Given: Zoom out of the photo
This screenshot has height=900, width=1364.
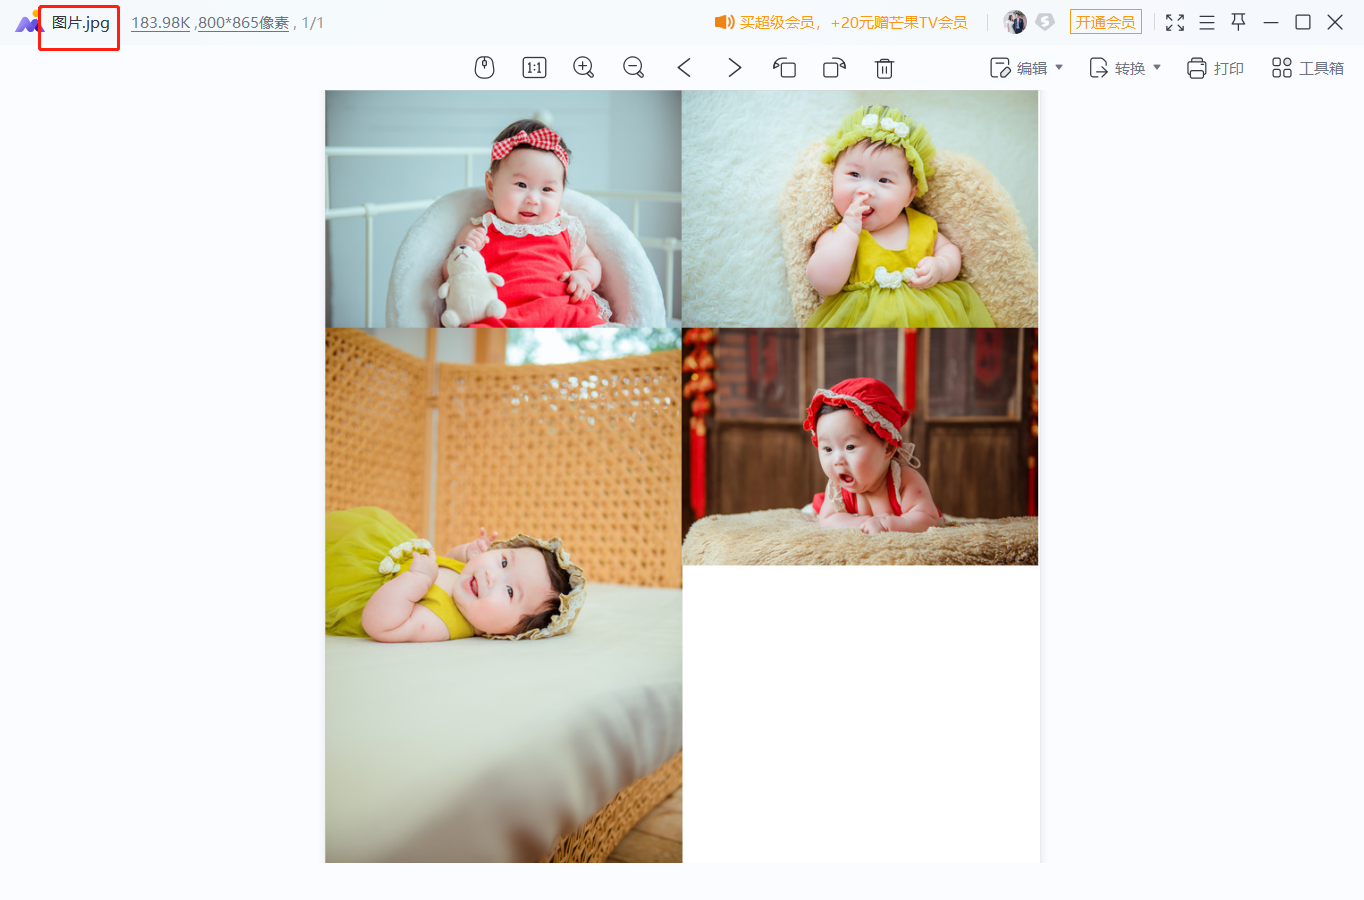Looking at the screenshot, I should pyautogui.click(x=634, y=67).
